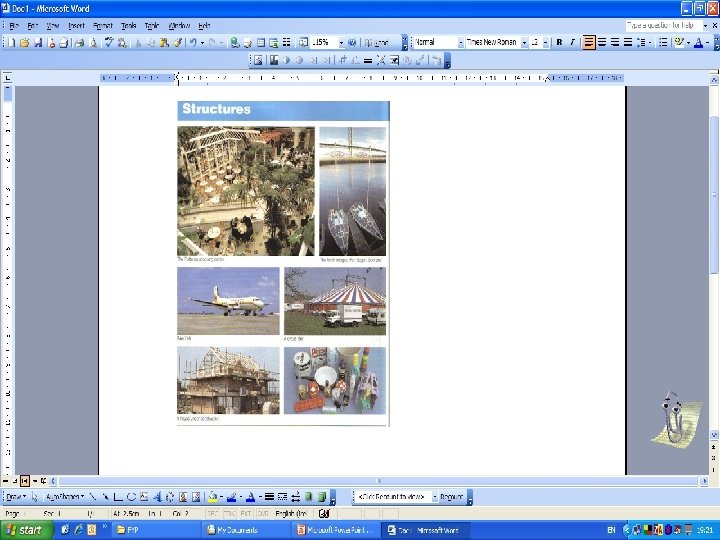Screen dimensions: 720x540
Task: Open the Normal style dropdown
Action: [461, 43]
